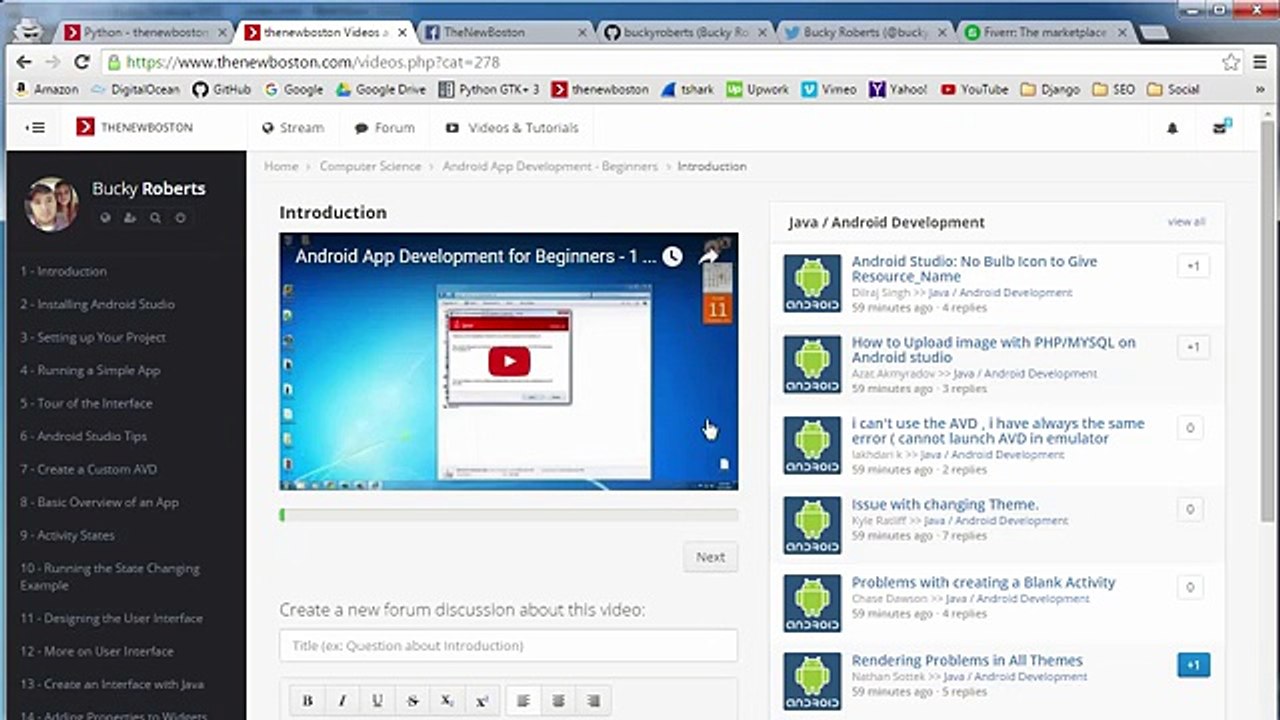
Task: Click the settings circle icon under Bucky Roberts
Action: [x=180, y=217]
